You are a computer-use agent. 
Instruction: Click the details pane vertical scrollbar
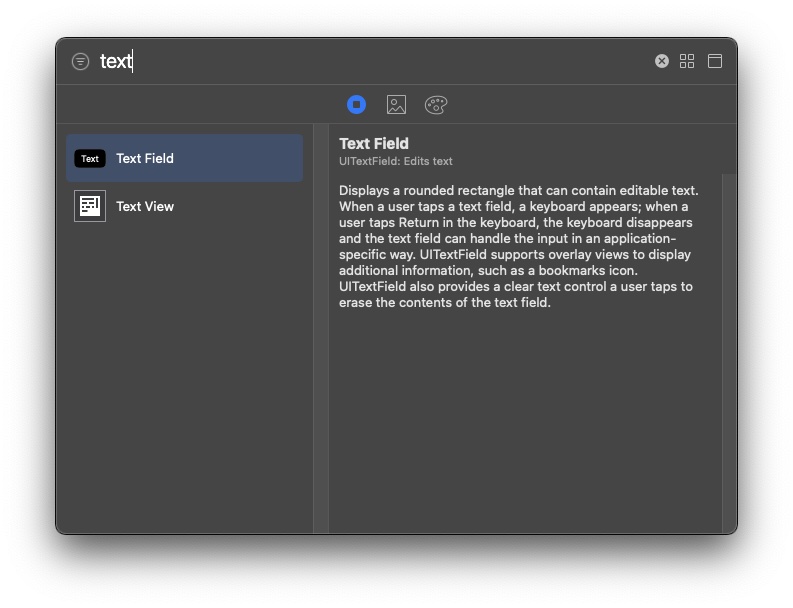click(728, 353)
